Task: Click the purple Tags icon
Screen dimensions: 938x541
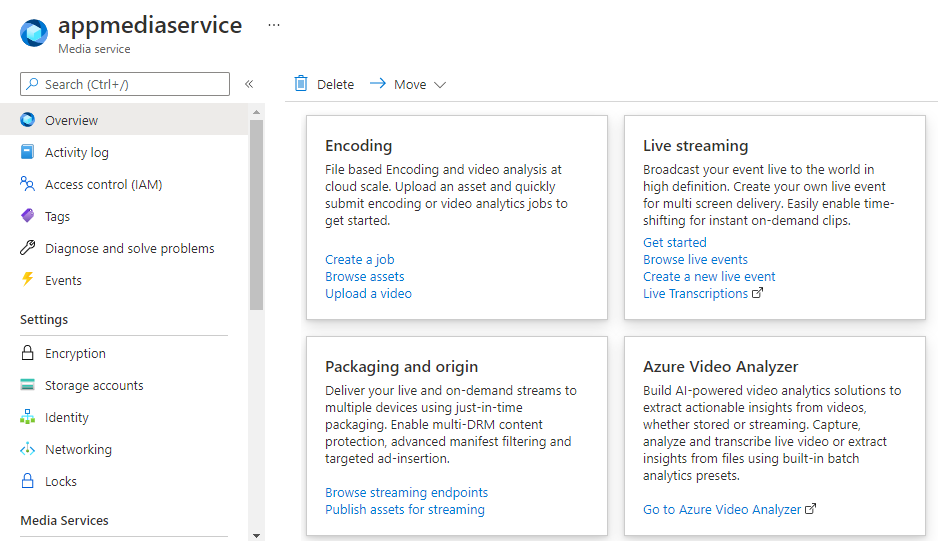Action: point(27,217)
